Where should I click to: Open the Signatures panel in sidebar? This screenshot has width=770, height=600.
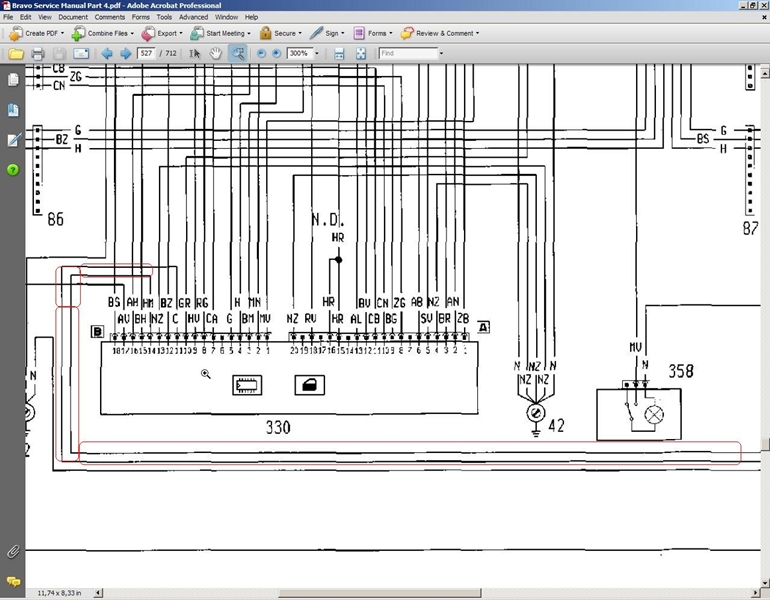point(13,140)
